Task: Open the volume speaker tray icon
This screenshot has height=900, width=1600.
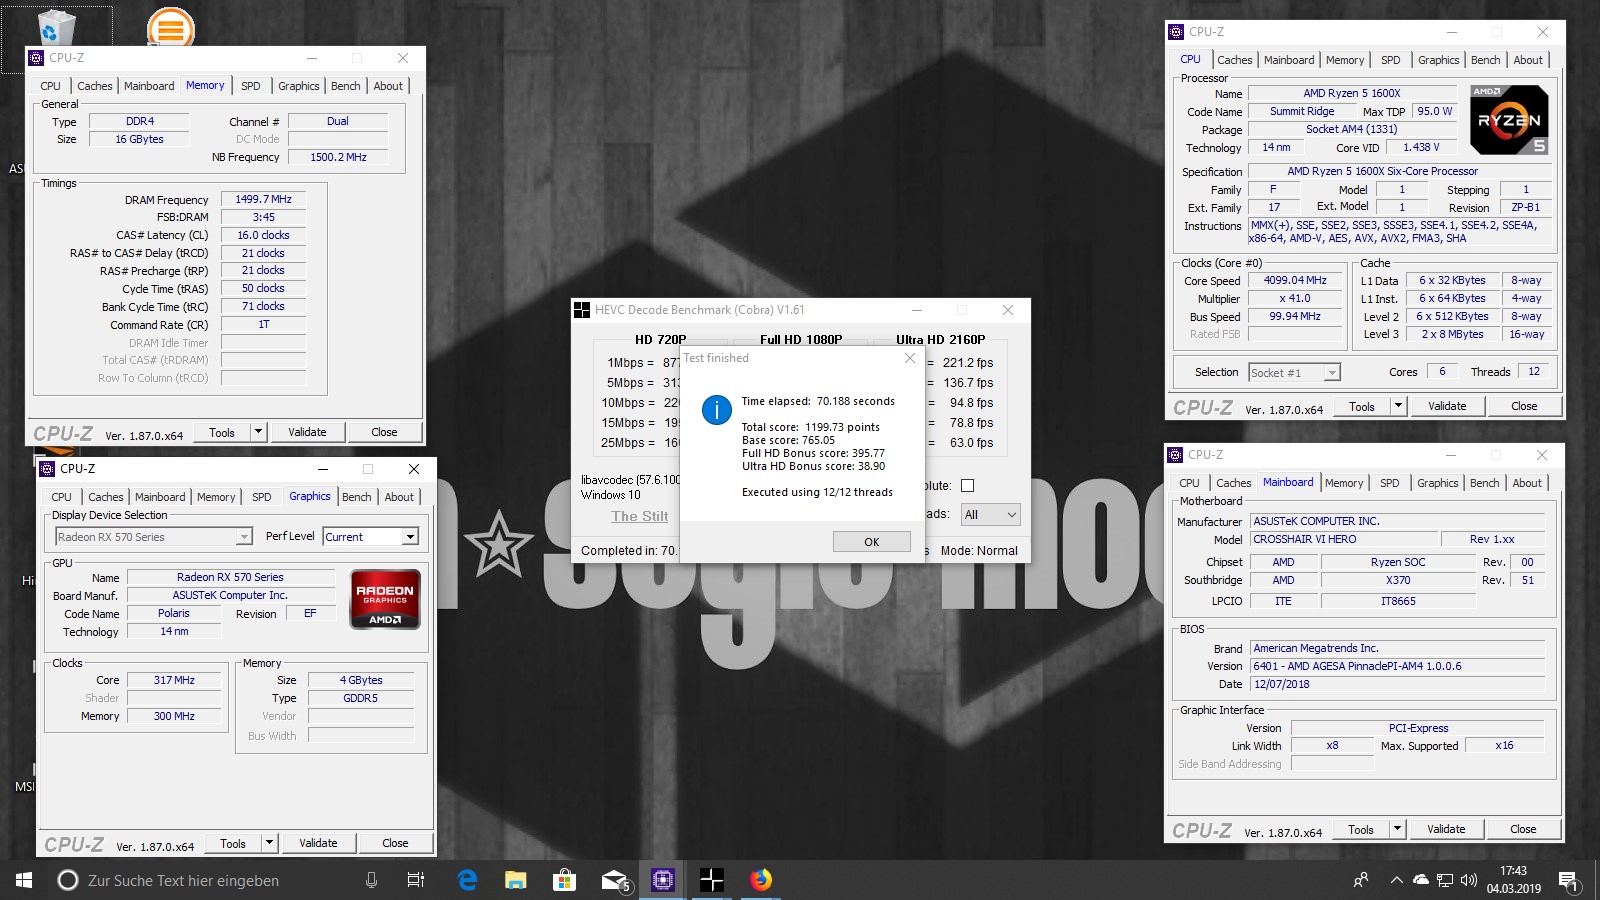Action: (1468, 880)
